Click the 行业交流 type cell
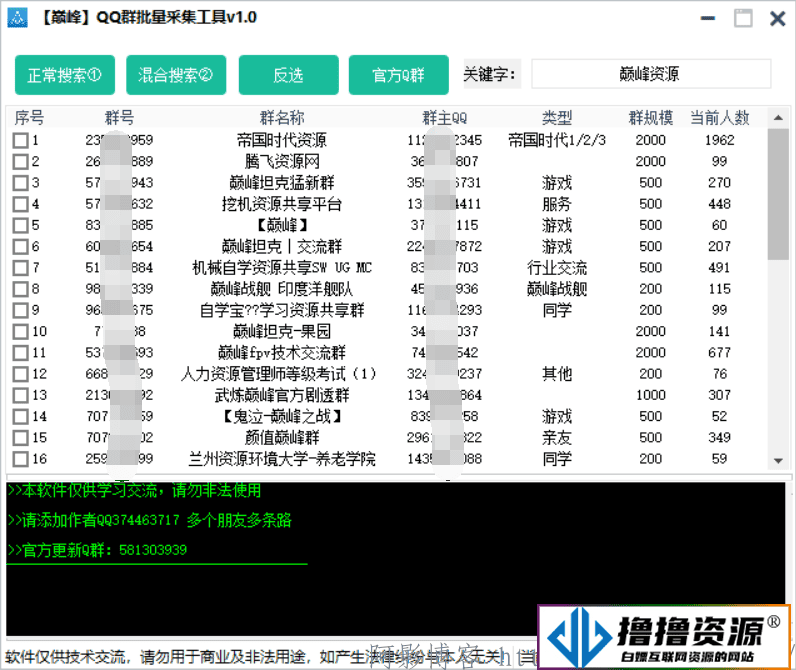 (557, 267)
